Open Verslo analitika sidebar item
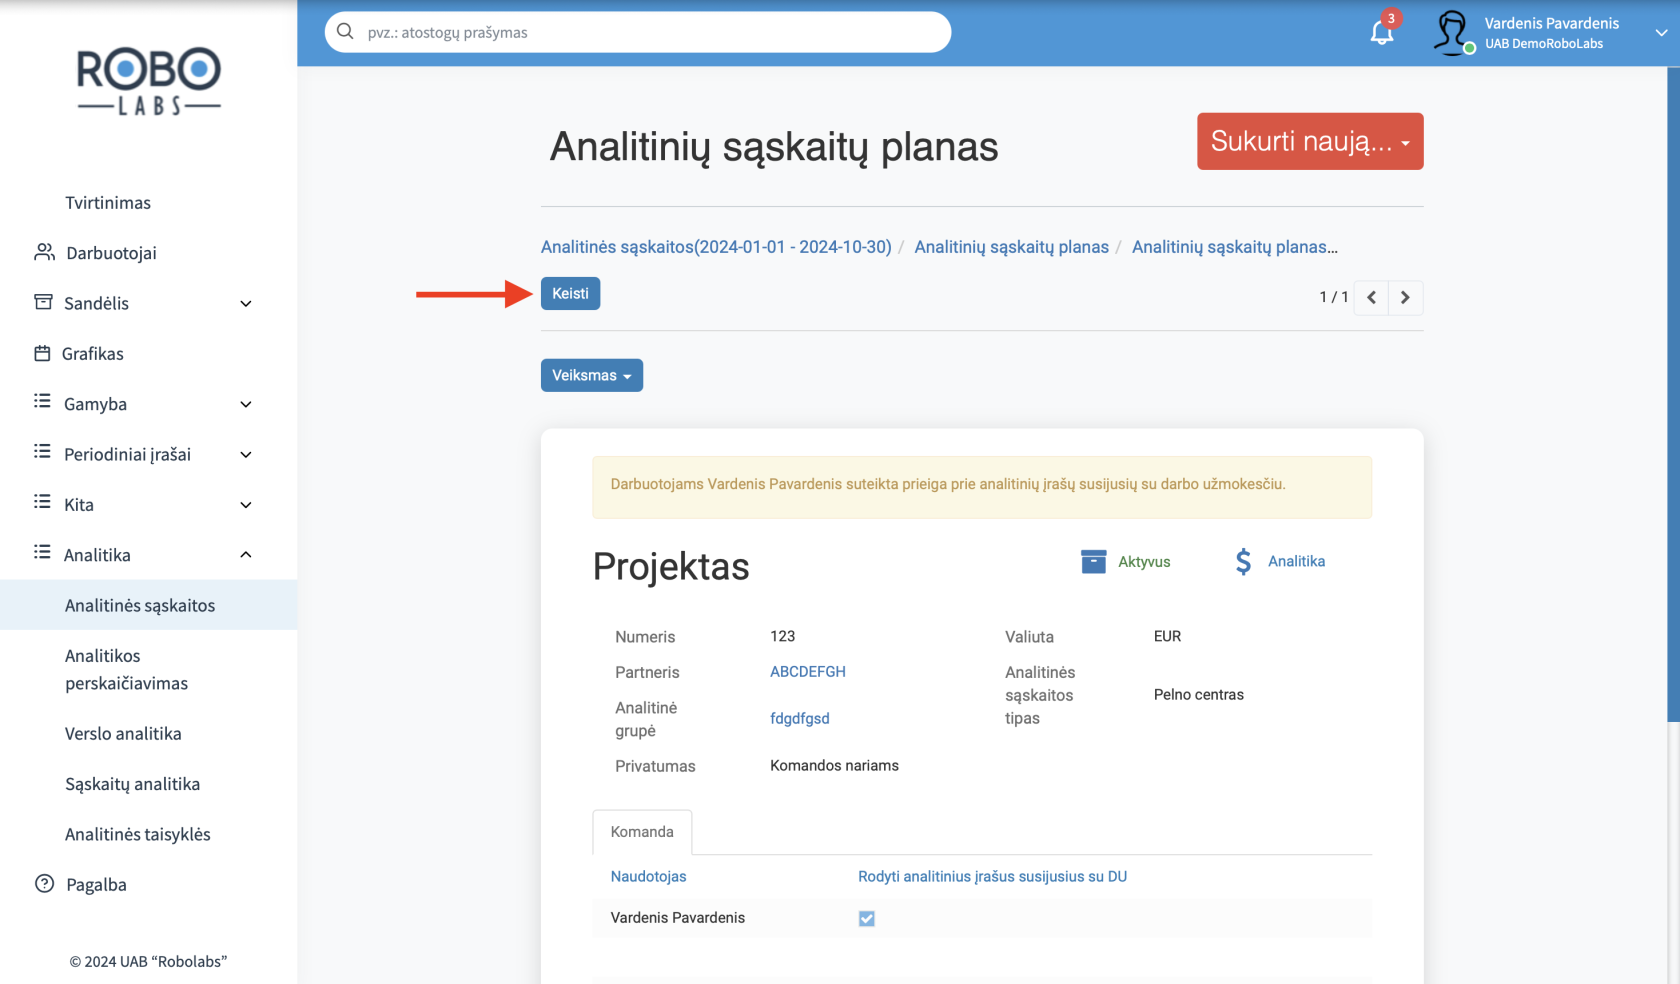The height and width of the screenshot is (984, 1680). pyautogui.click(x=123, y=734)
